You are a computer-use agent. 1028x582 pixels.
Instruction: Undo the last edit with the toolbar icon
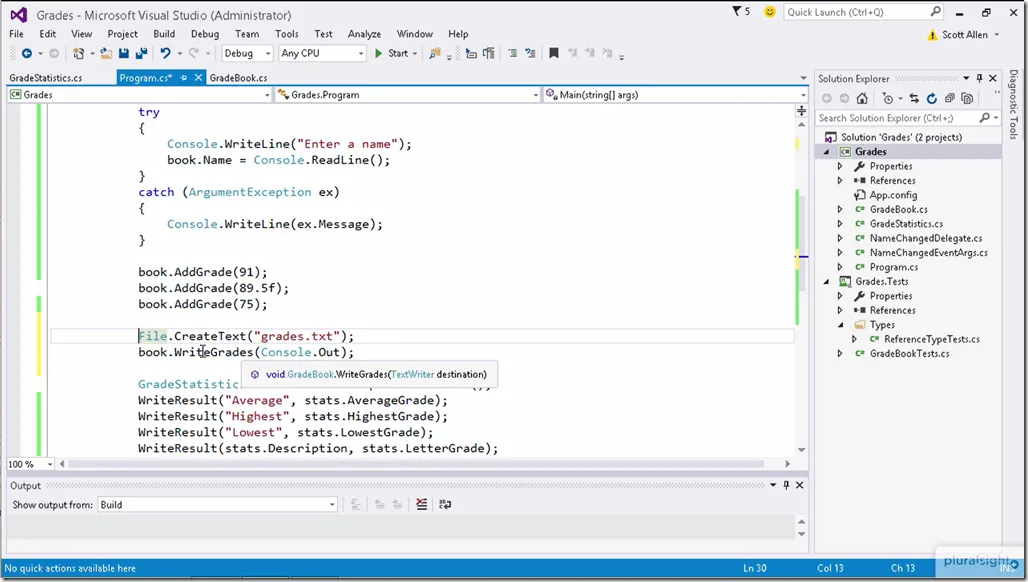tap(165, 54)
